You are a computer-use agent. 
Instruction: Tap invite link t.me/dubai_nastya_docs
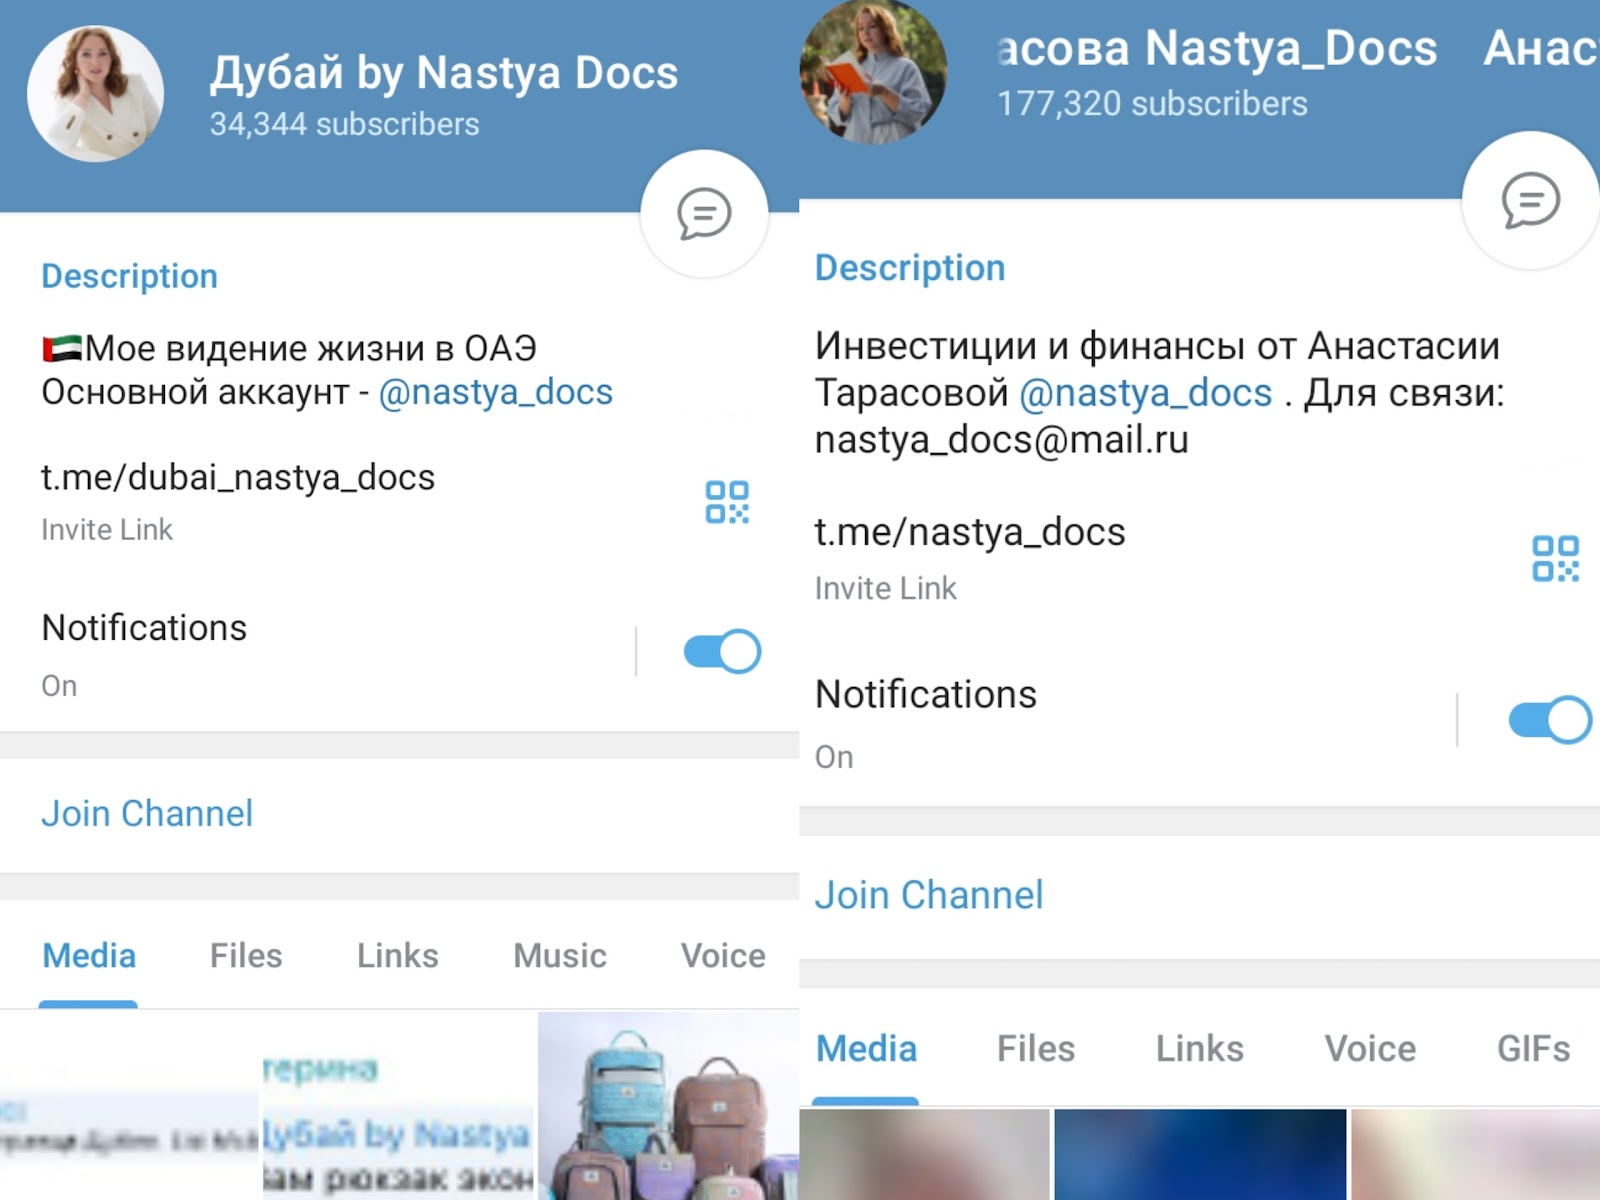tap(238, 478)
